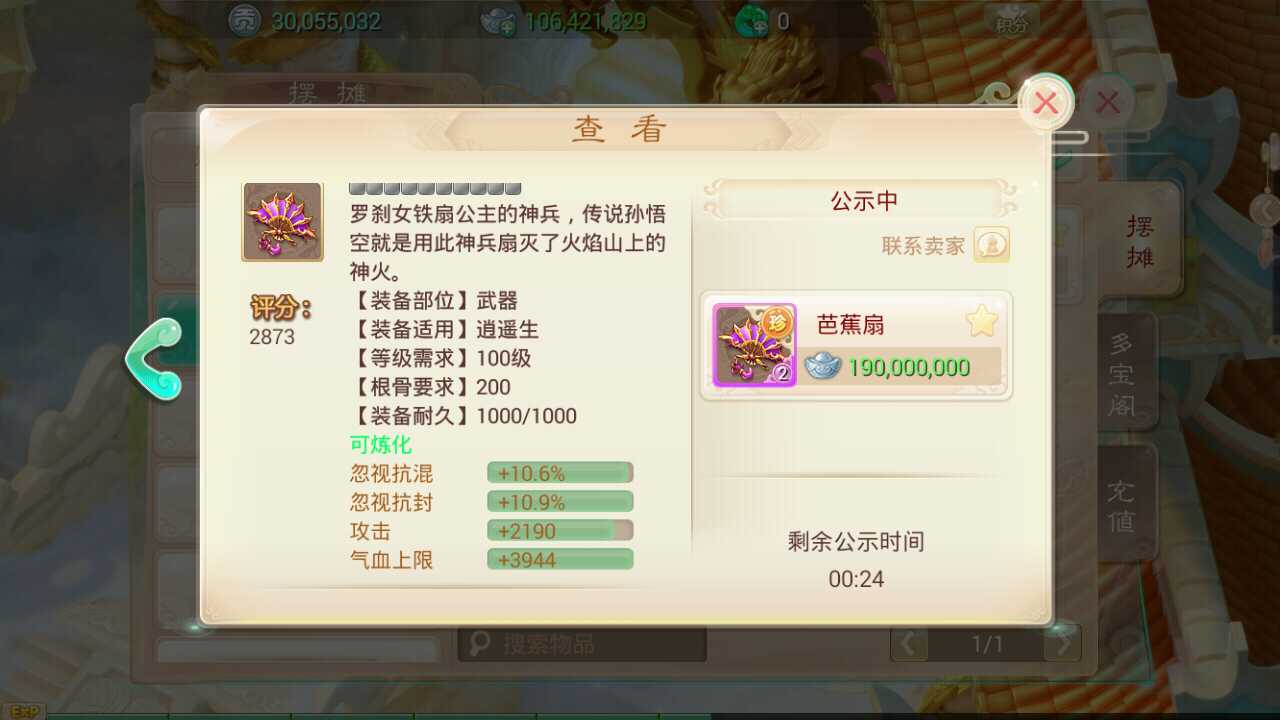Favorite 芭蕉扇 with the star icon
This screenshot has width=1280, height=720.
click(982, 322)
